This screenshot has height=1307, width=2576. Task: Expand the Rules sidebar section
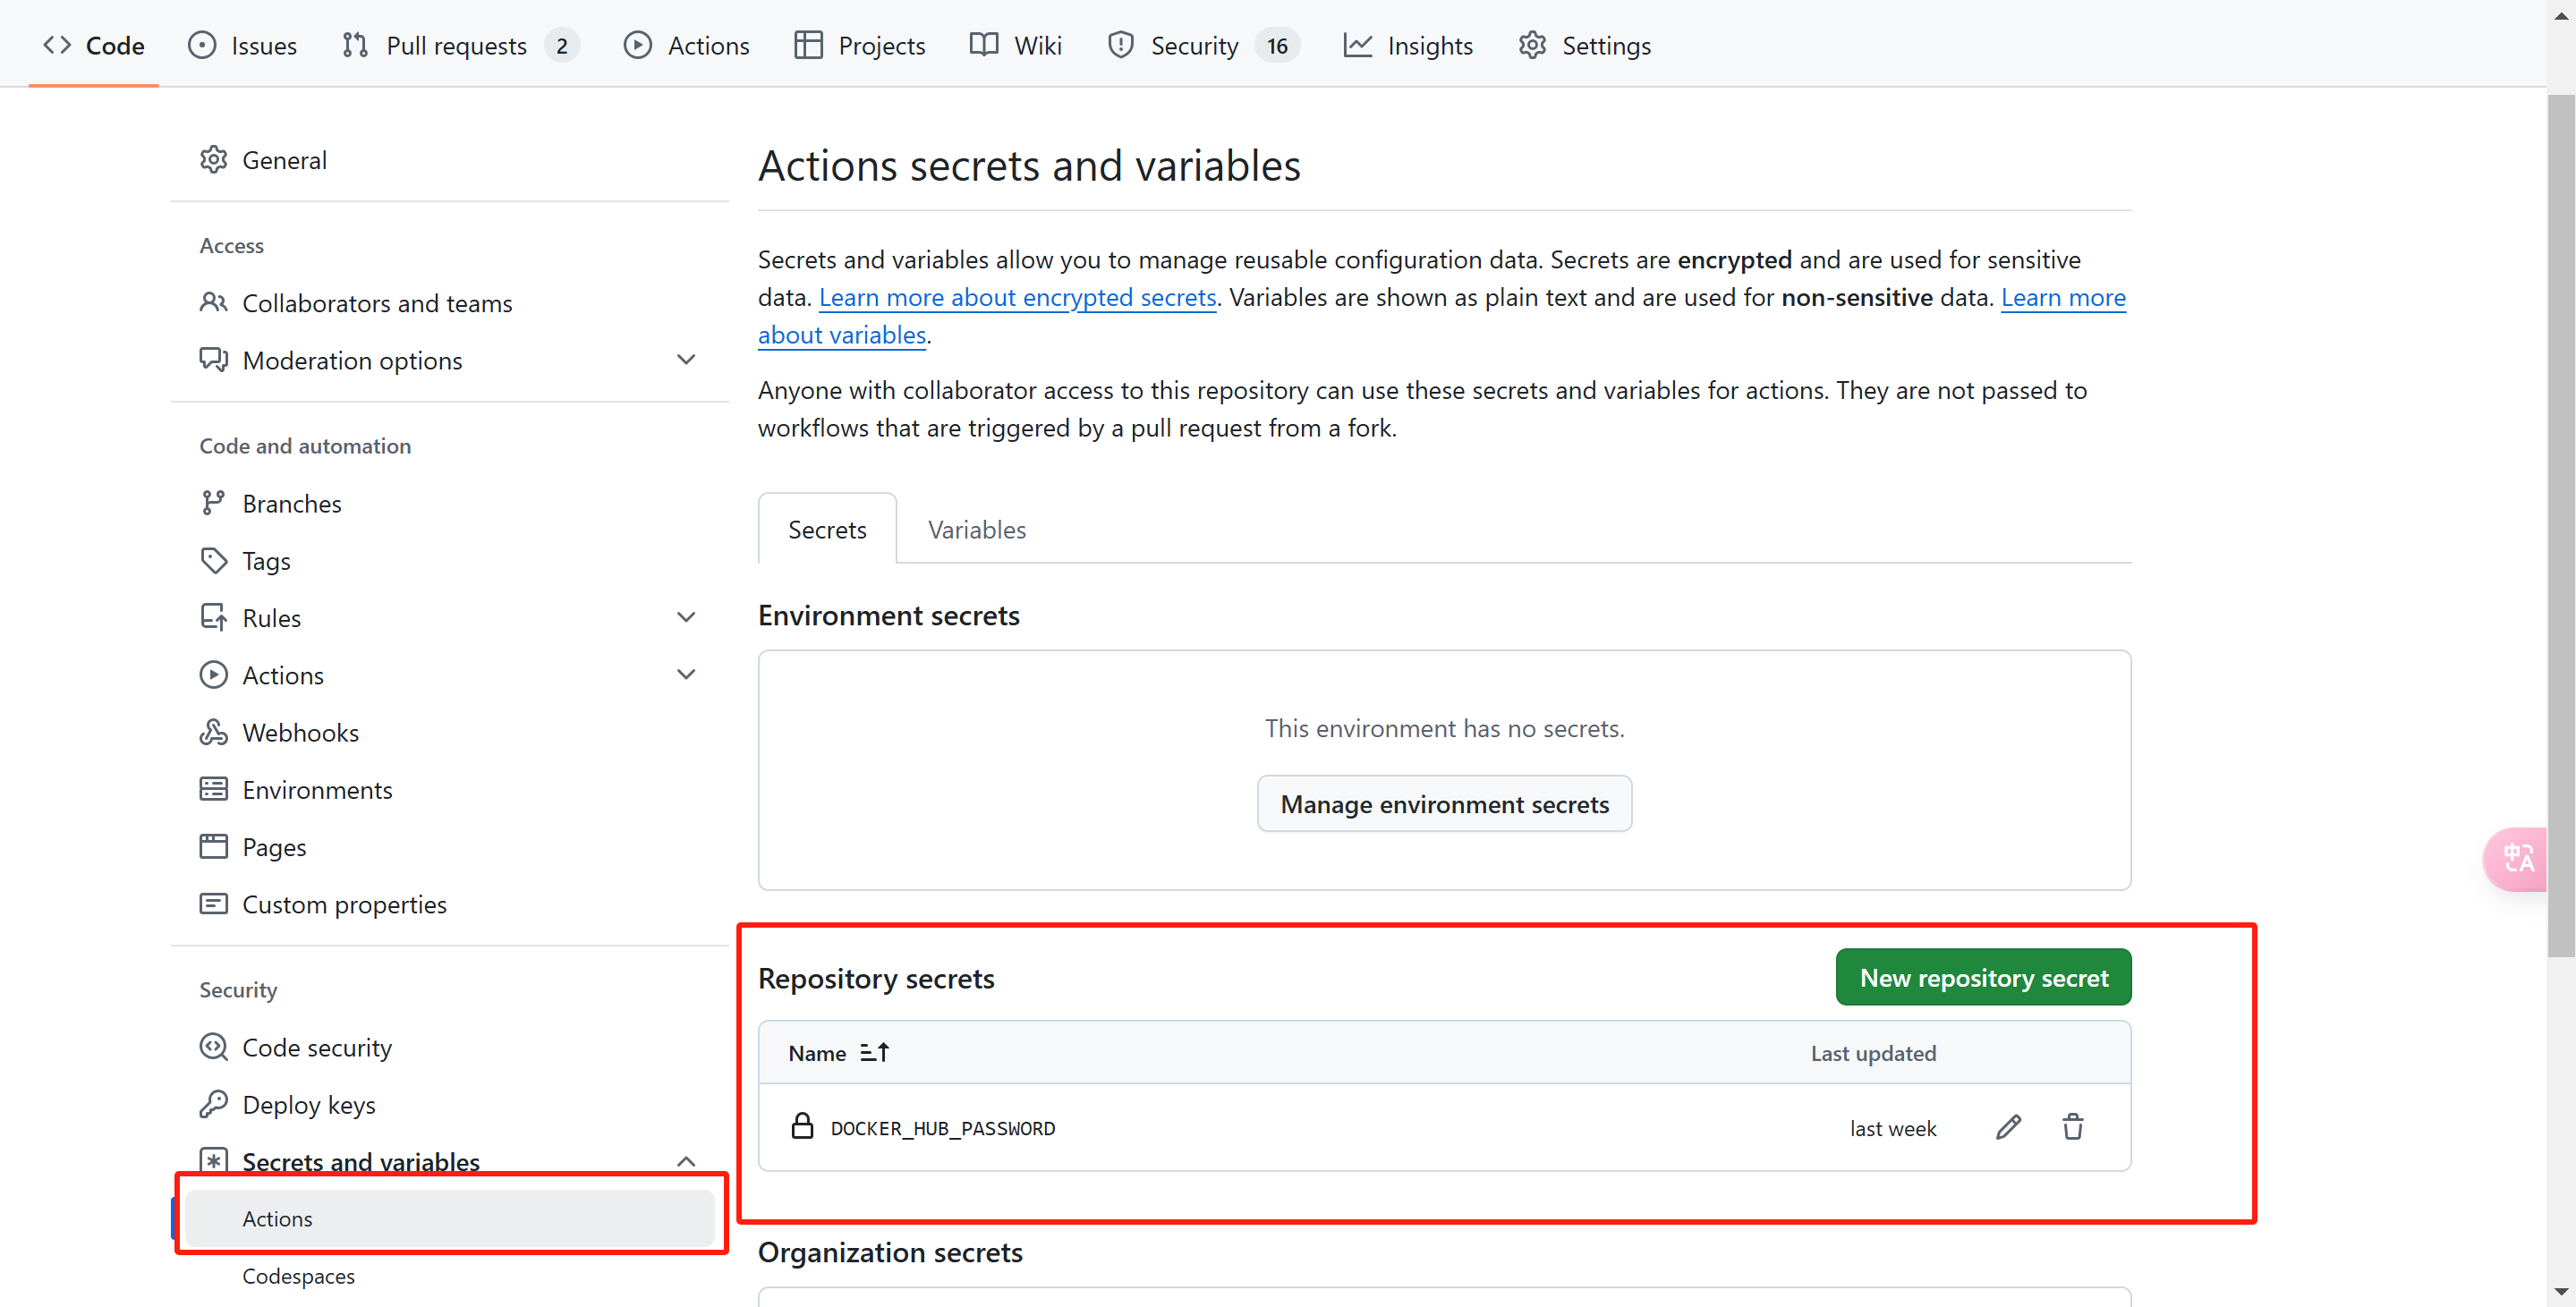click(686, 617)
